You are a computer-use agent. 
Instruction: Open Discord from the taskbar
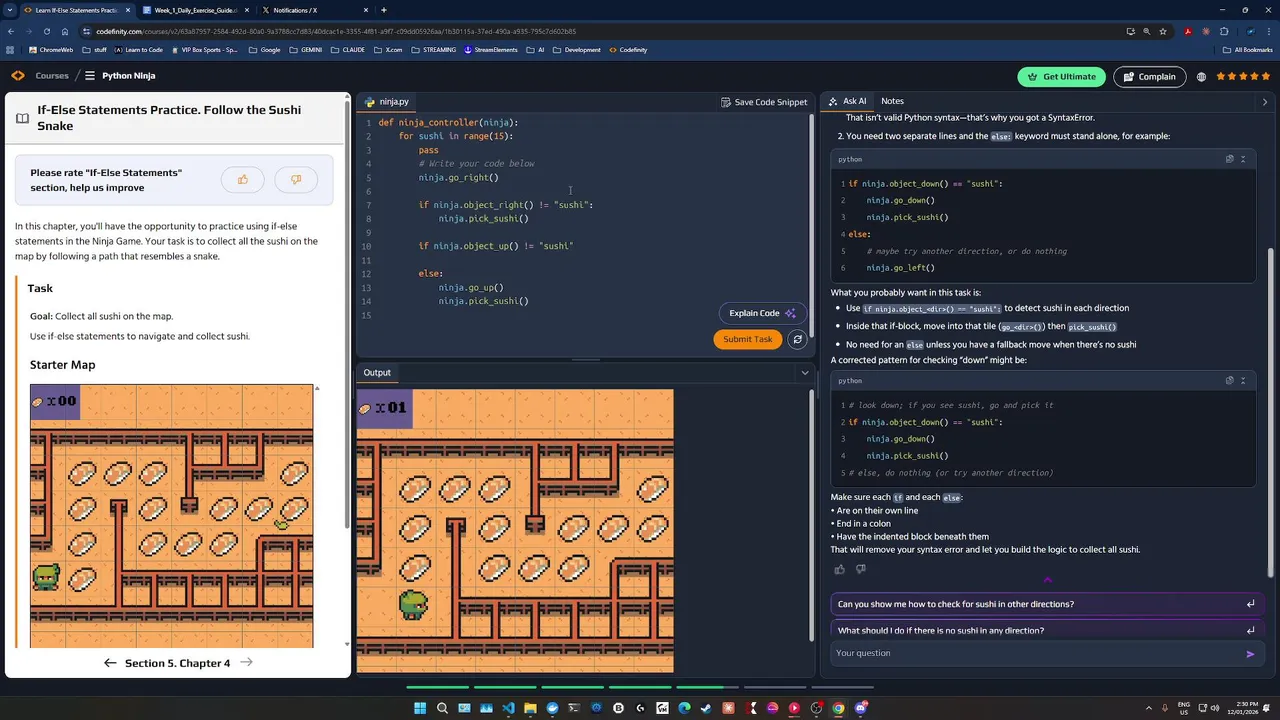coord(860,708)
